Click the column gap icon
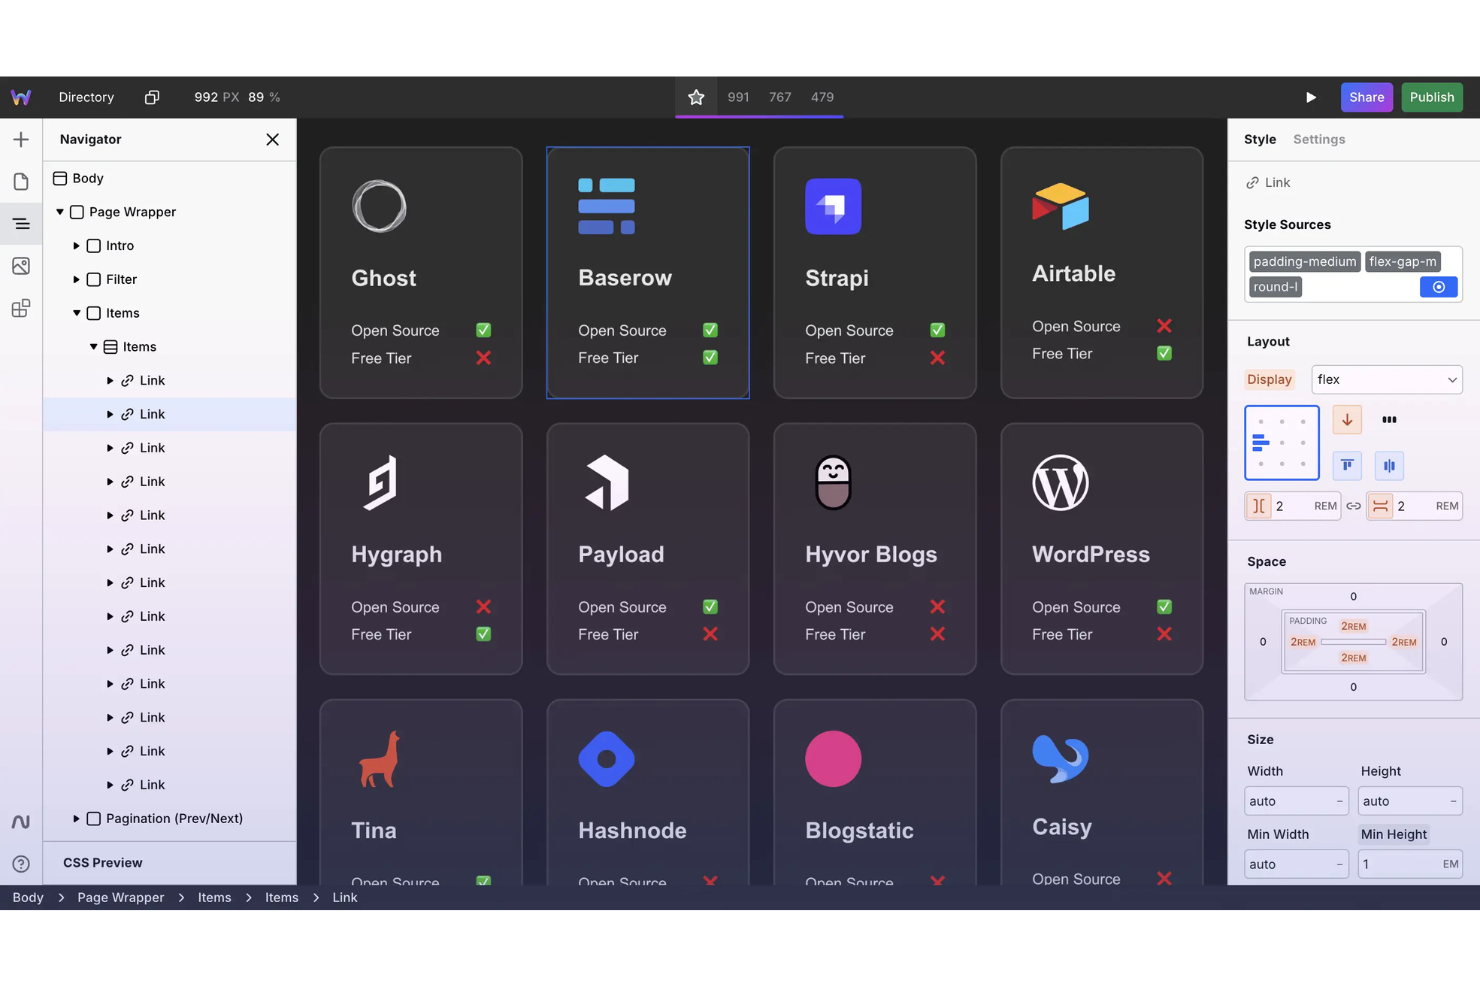This screenshot has width=1480, height=987. click(x=1259, y=506)
